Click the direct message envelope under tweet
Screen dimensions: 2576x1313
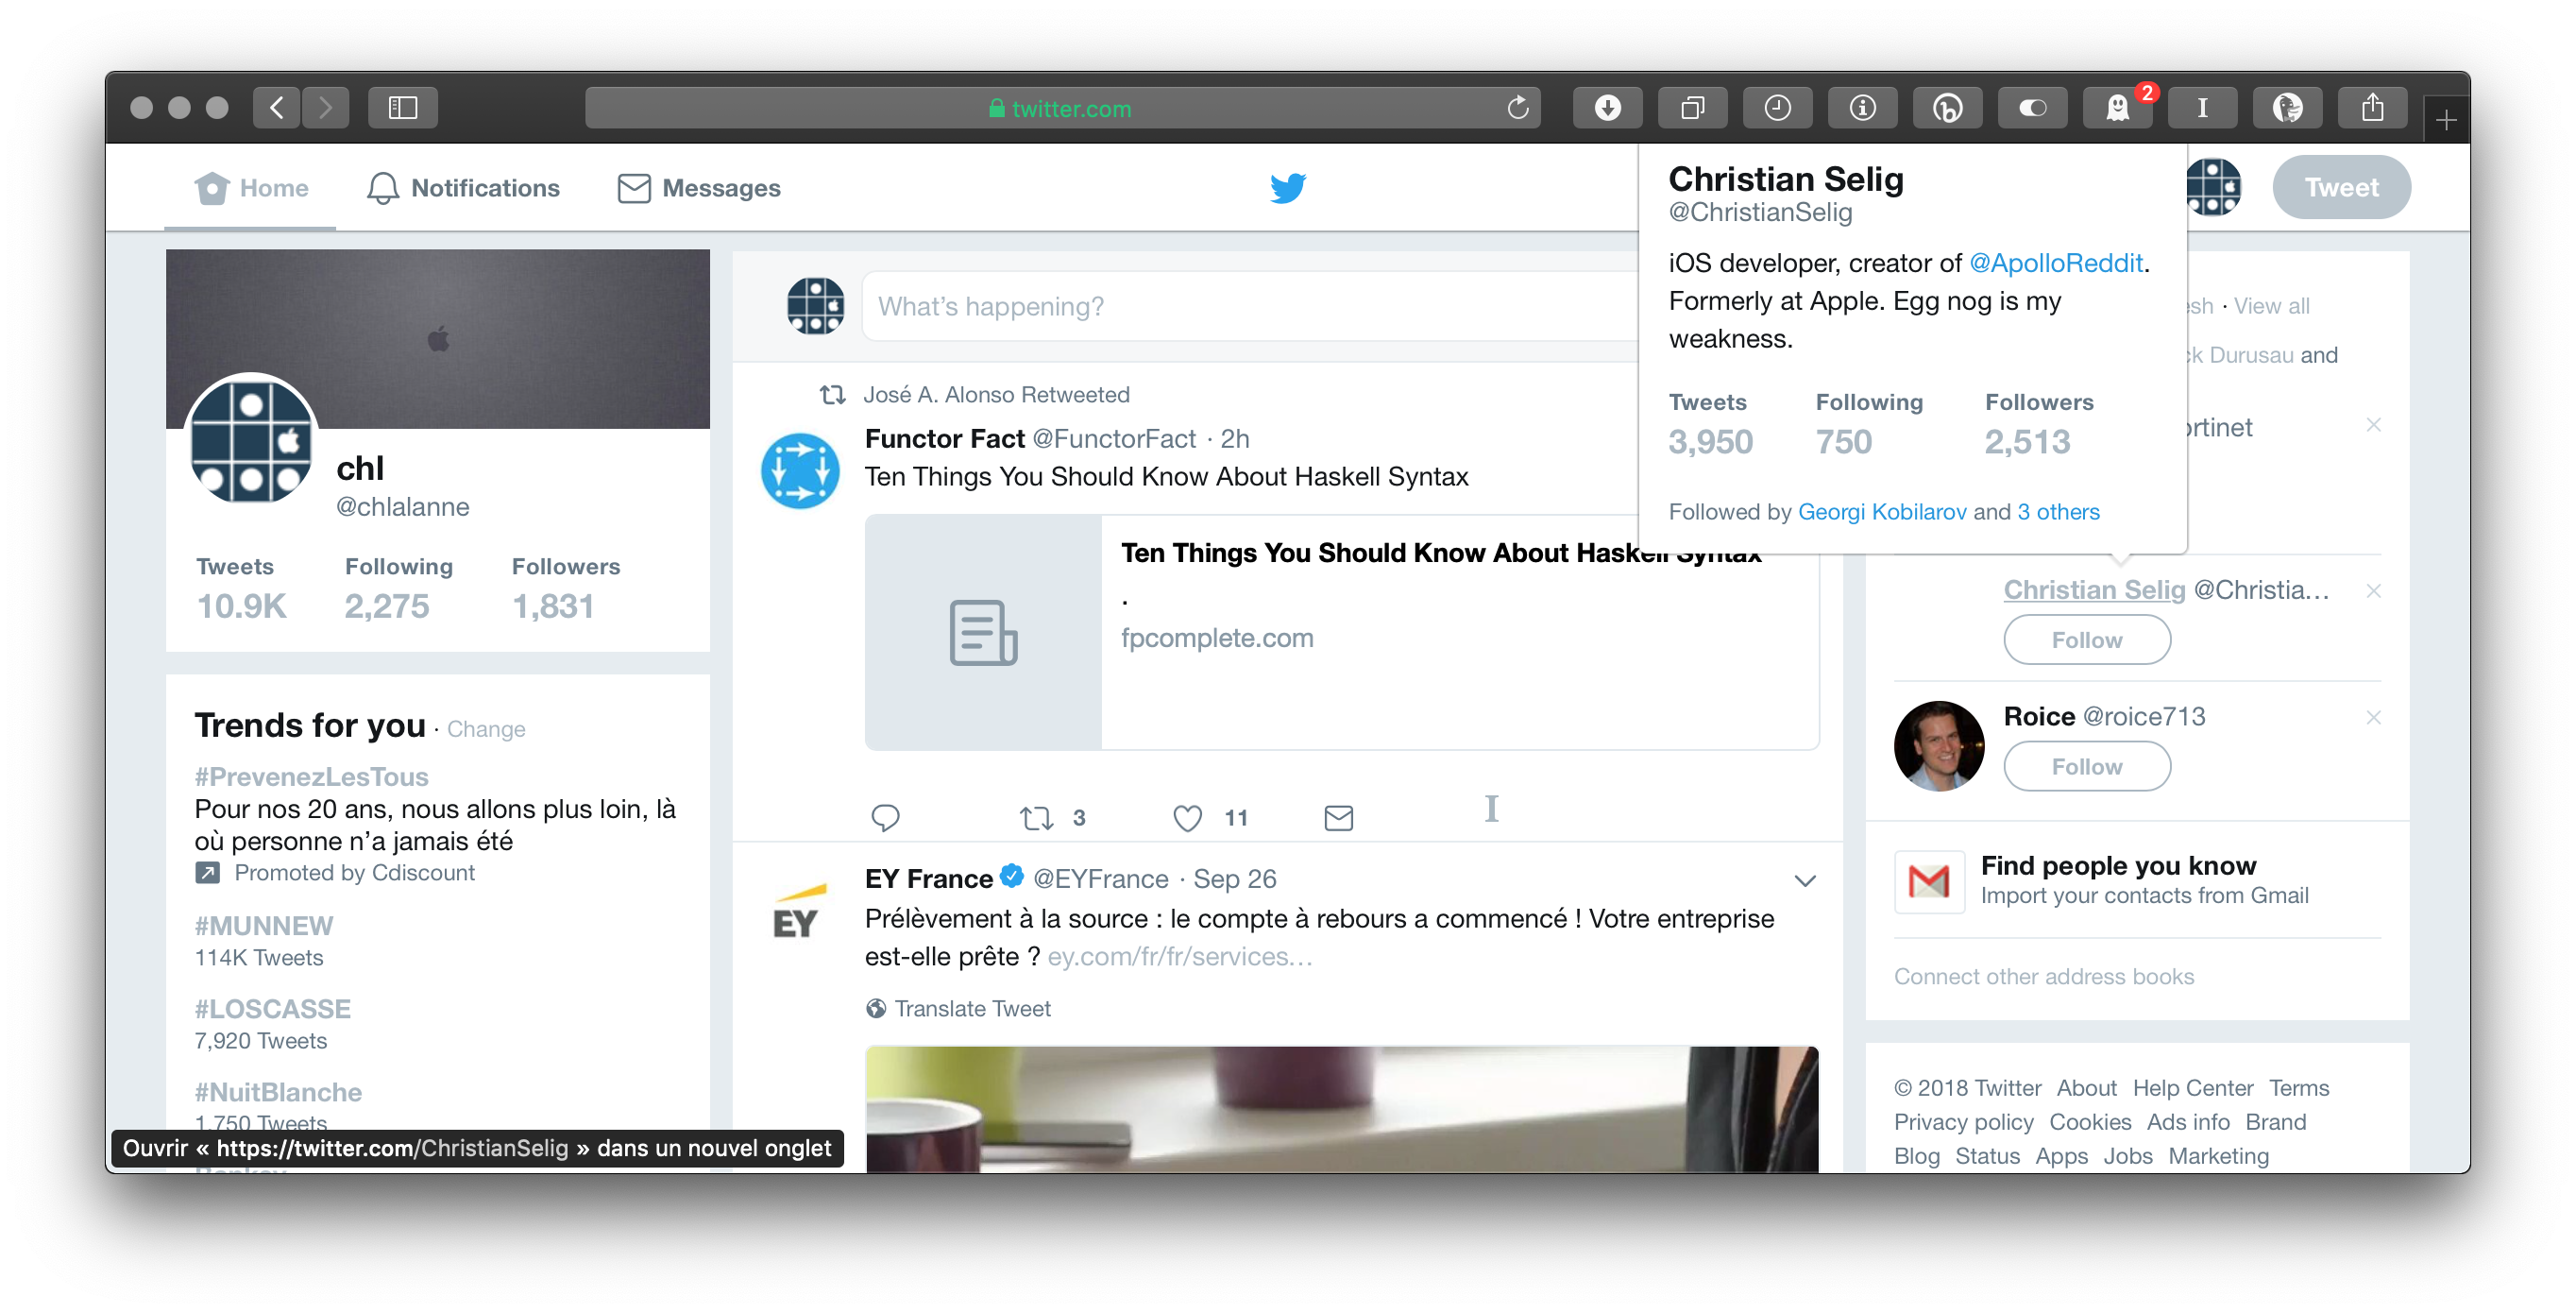[1338, 818]
